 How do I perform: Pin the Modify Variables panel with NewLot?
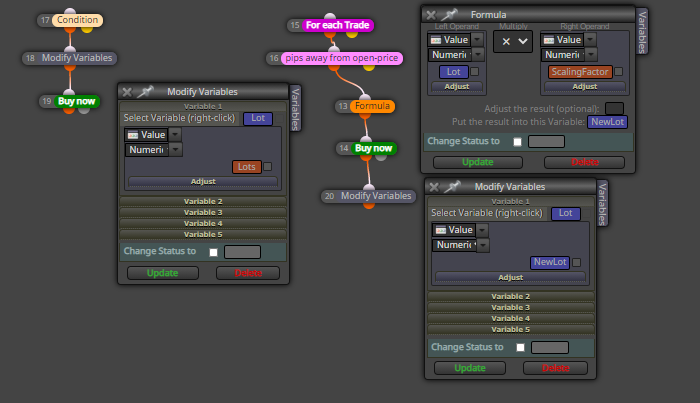pos(452,187)
